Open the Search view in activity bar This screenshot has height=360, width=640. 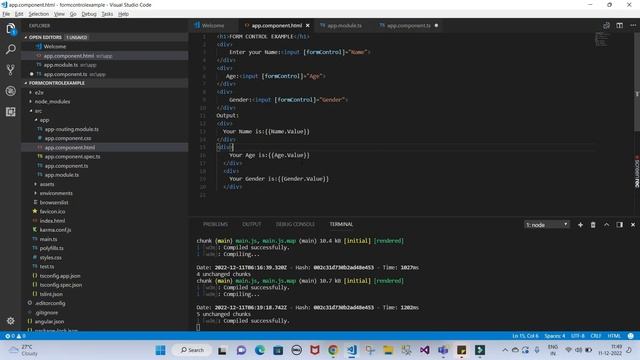click(11, 49)
